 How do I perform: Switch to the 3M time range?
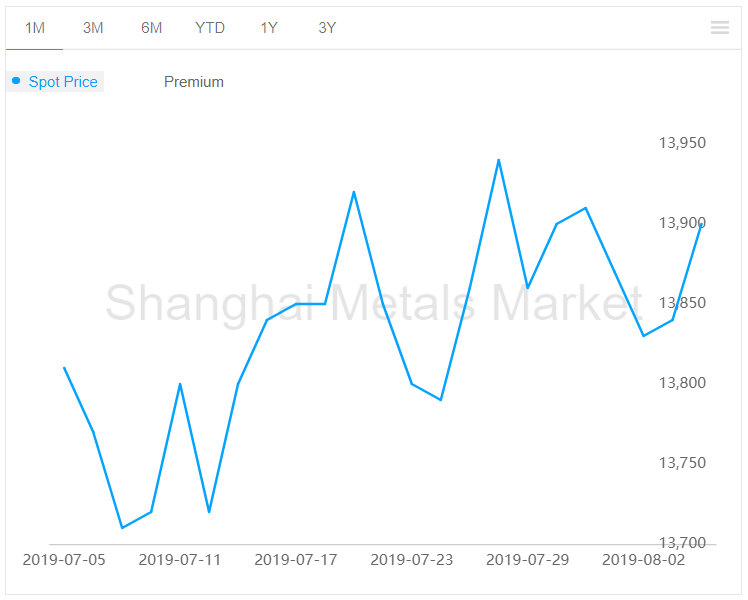[93, 28]
